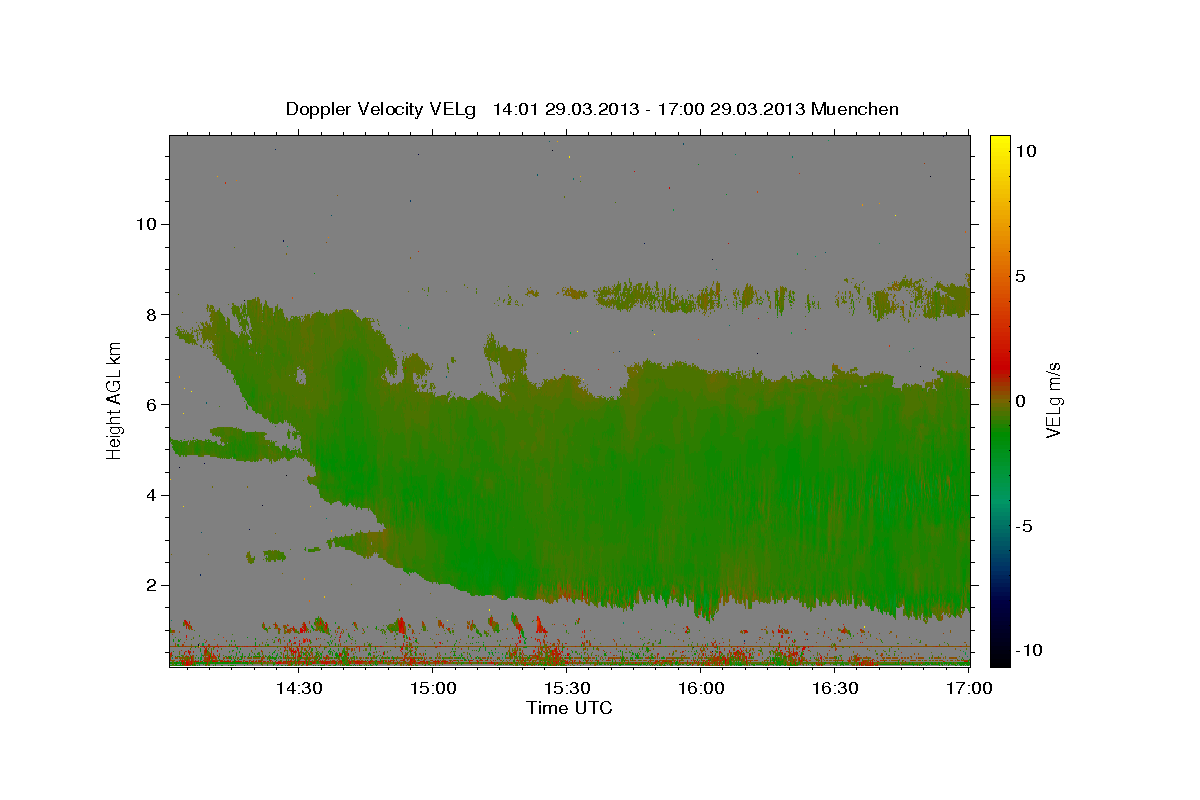
Task: Click the 16:00 time tick label
Action: [x=701, y=689]
